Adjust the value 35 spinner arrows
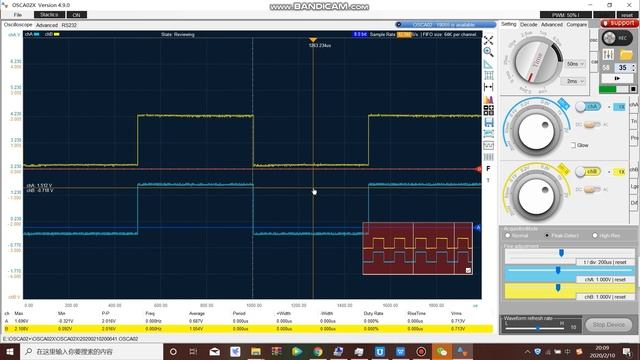640x360 pixels. click(x=633, y=67)
